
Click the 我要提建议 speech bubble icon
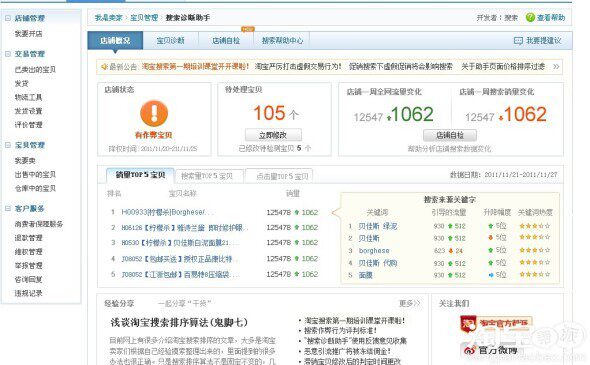click(x=518, y=41)
